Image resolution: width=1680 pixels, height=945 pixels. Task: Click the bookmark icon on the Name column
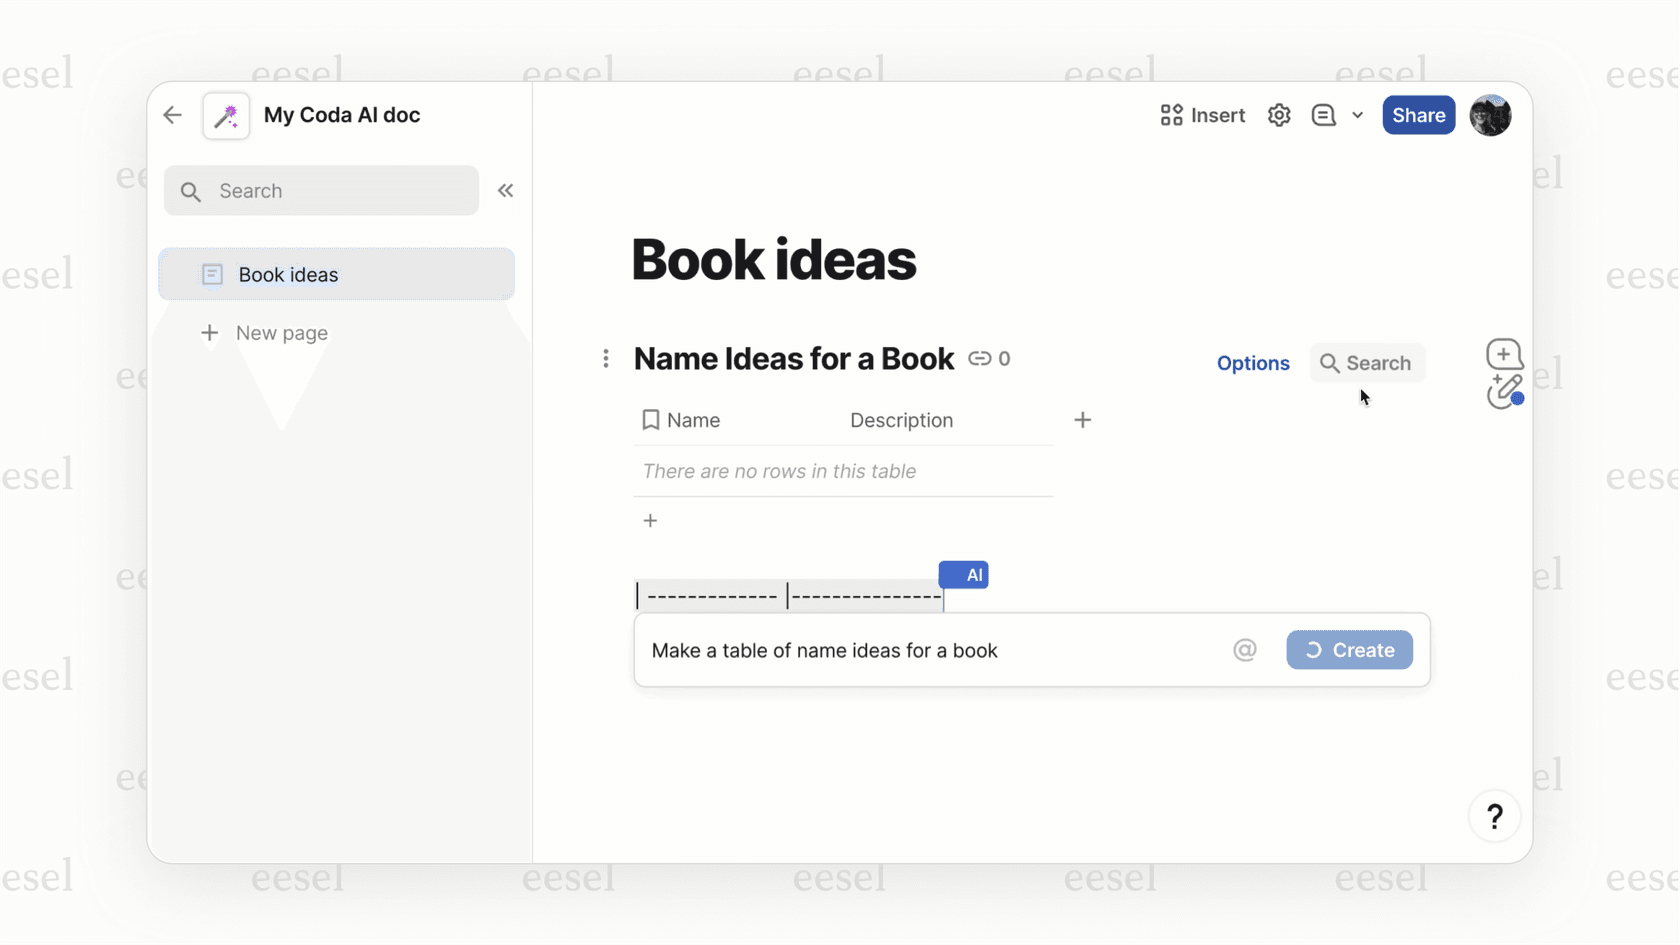651,420
